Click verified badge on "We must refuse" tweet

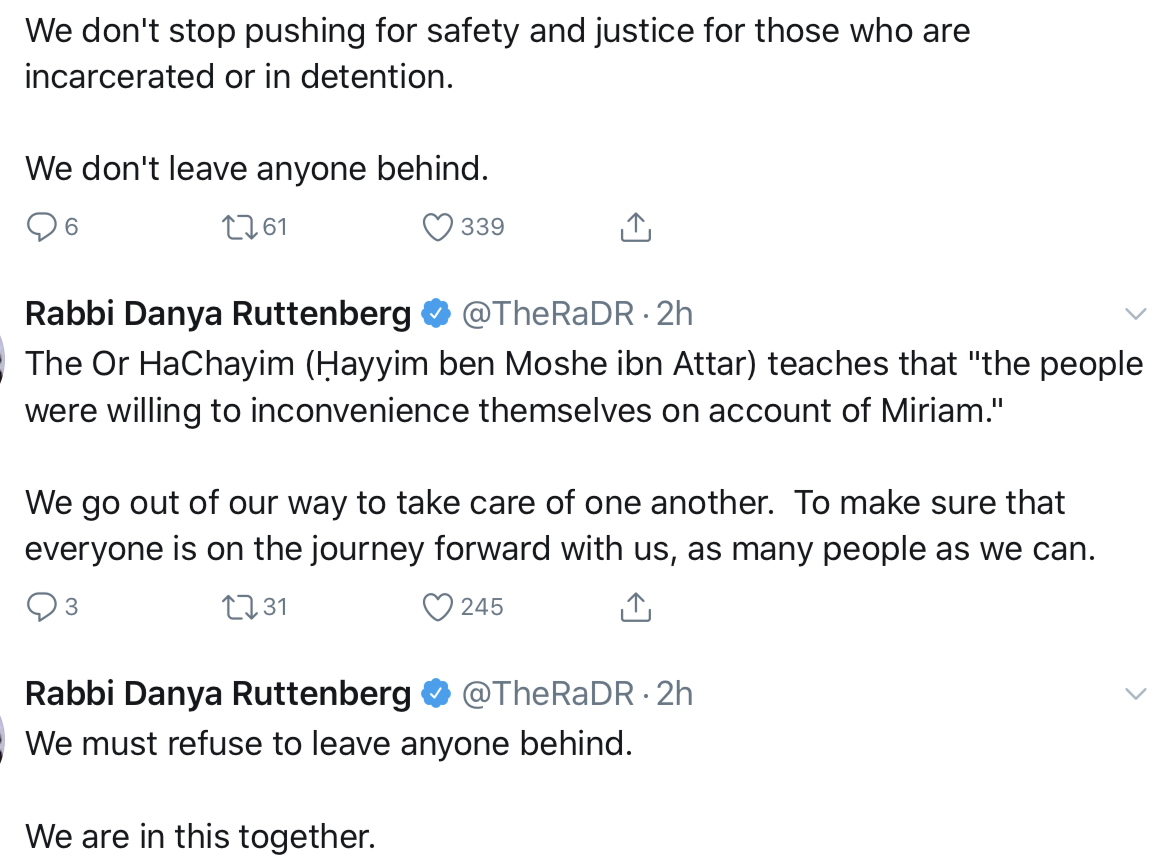tap(435, 693)
